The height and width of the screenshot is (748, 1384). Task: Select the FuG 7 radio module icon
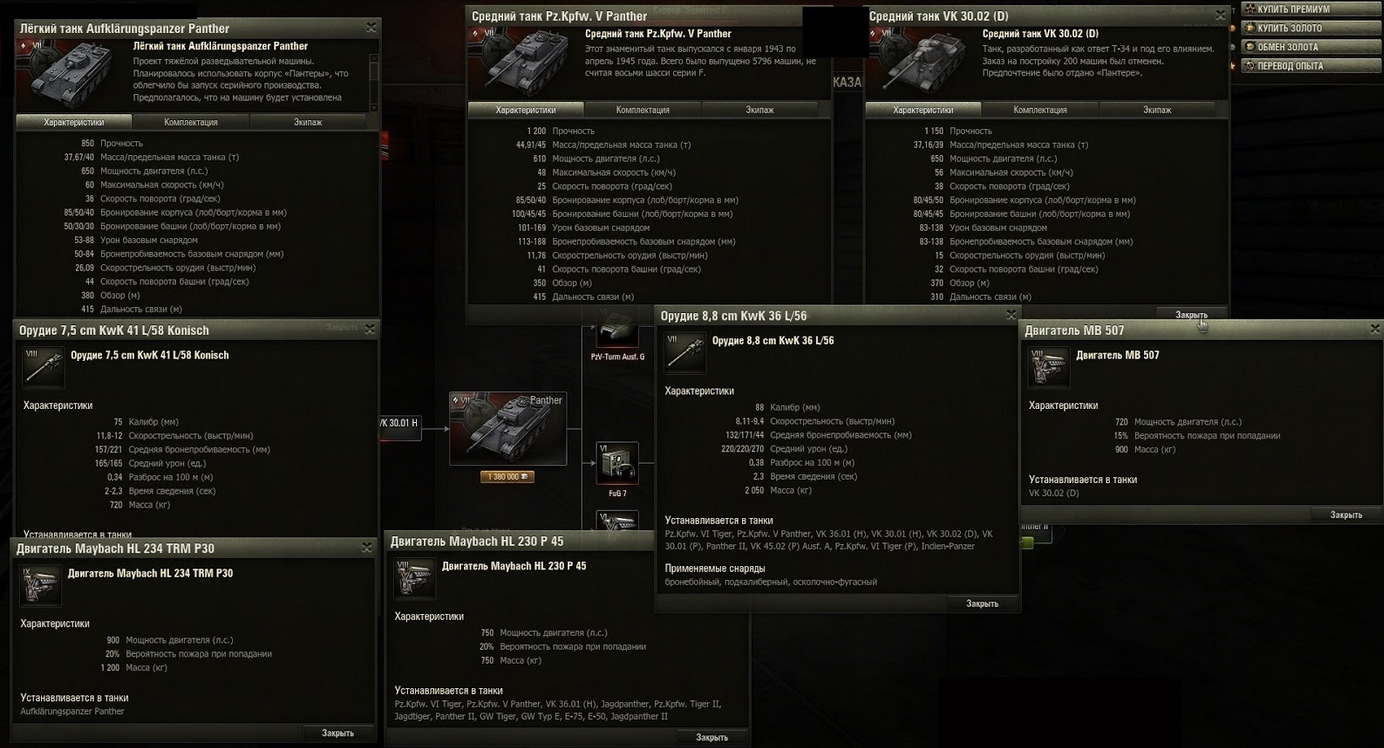(x=617, y=463)
